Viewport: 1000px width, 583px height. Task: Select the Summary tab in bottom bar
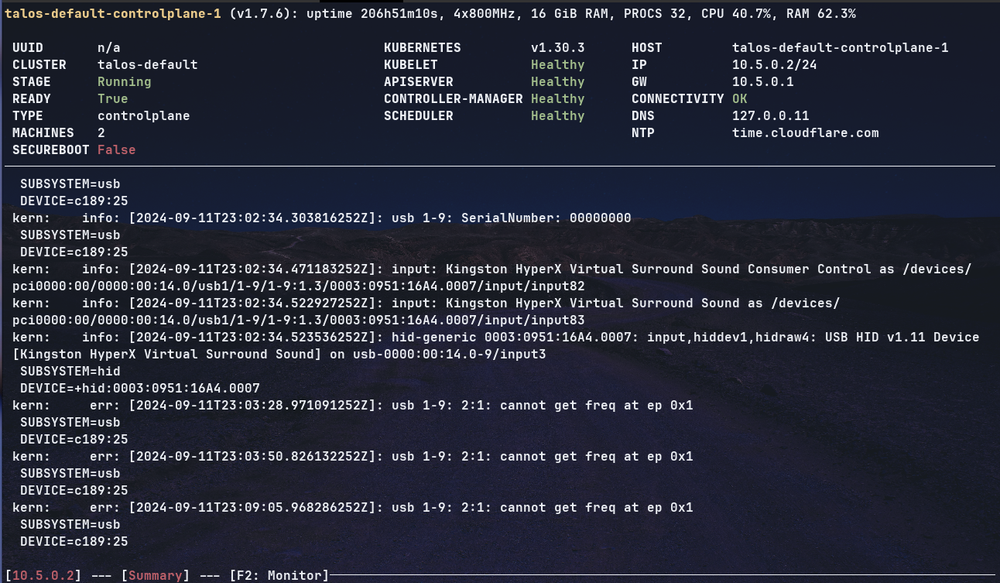(155, 575)
